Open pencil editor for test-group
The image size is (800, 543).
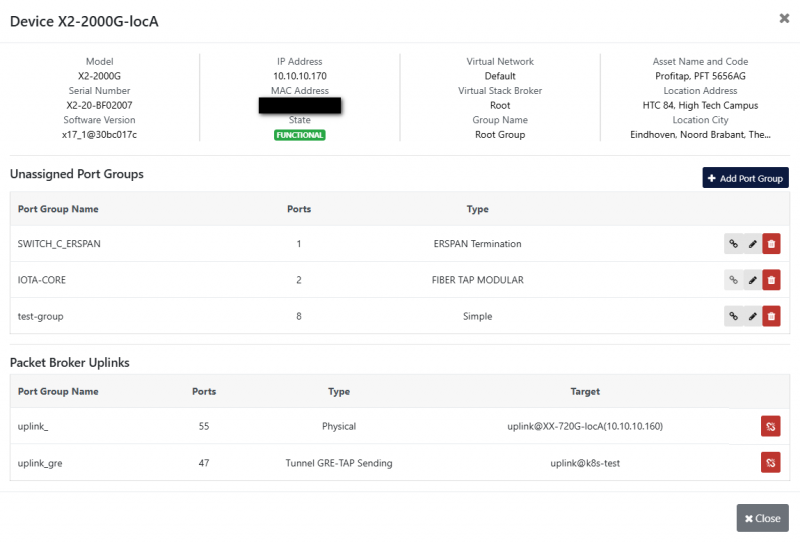pos(752,316)
